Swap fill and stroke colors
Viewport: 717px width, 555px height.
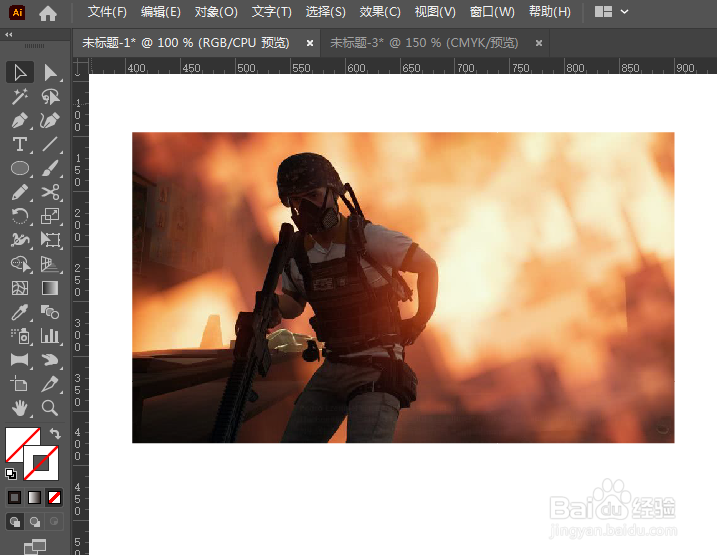coord(55,433)
